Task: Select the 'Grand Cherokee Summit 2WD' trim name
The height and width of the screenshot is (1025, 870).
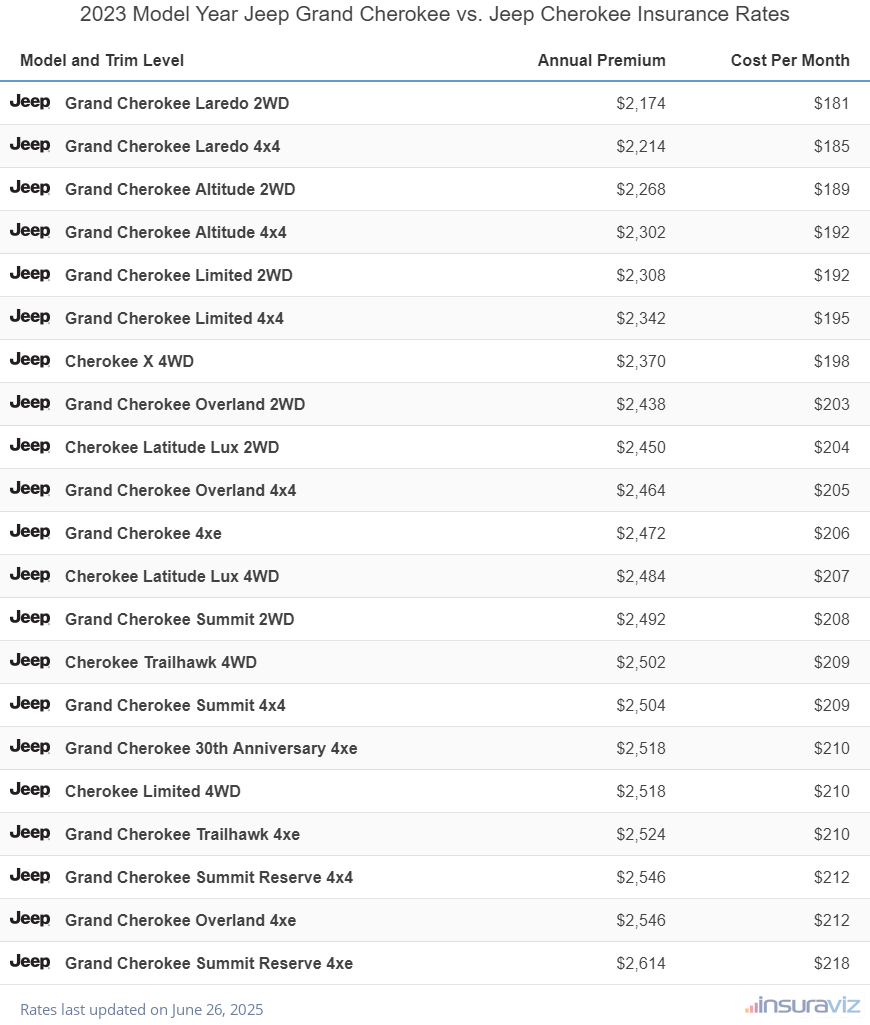Action: pos(180,620)
